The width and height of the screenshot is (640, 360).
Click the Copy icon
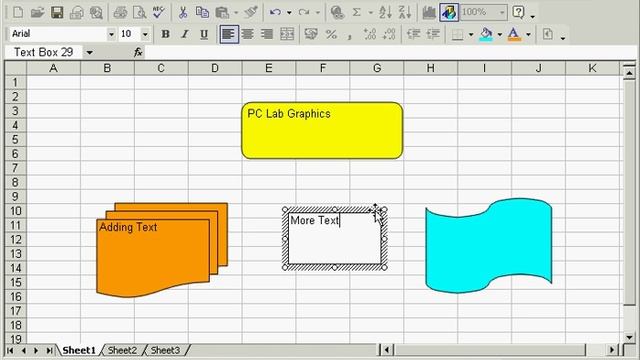[202, 13]
